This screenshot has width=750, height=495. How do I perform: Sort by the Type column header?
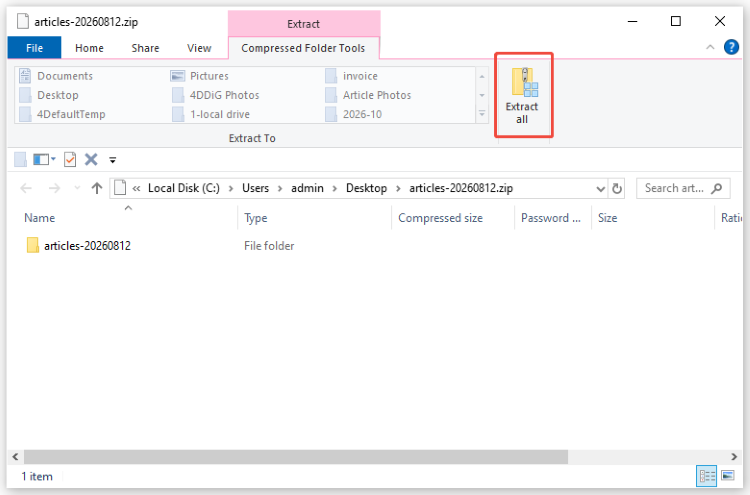(314, 218)
